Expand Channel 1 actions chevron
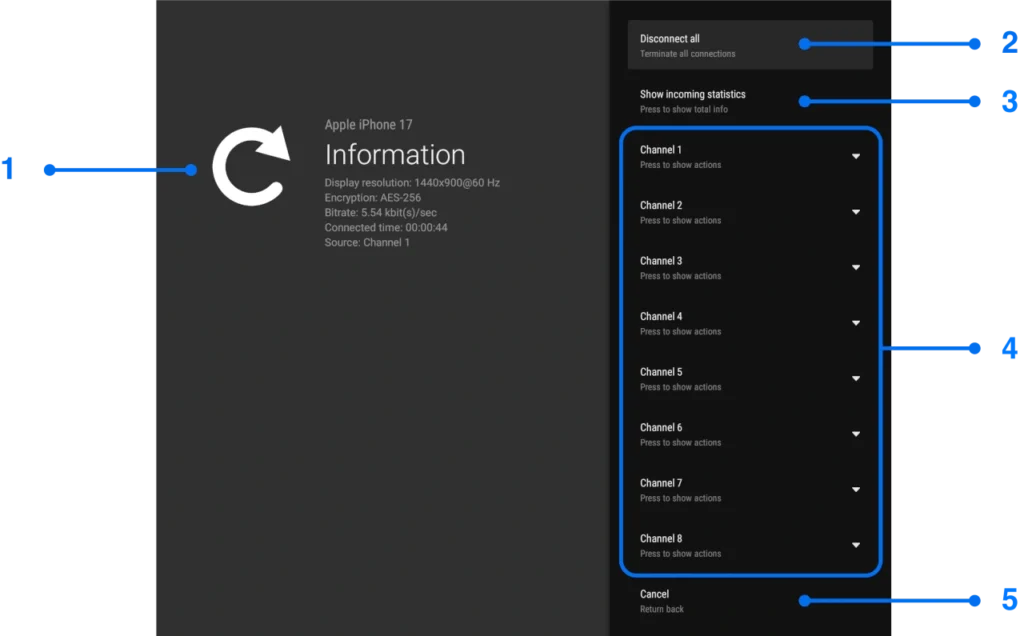Image resolution: width=1024 pixels, height=636 pixels. 856,156
